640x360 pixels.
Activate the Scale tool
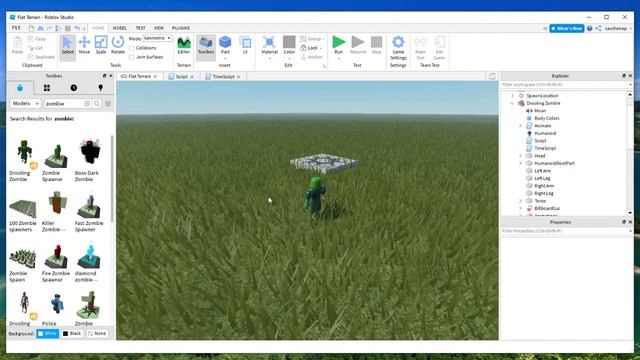(101, 45)
